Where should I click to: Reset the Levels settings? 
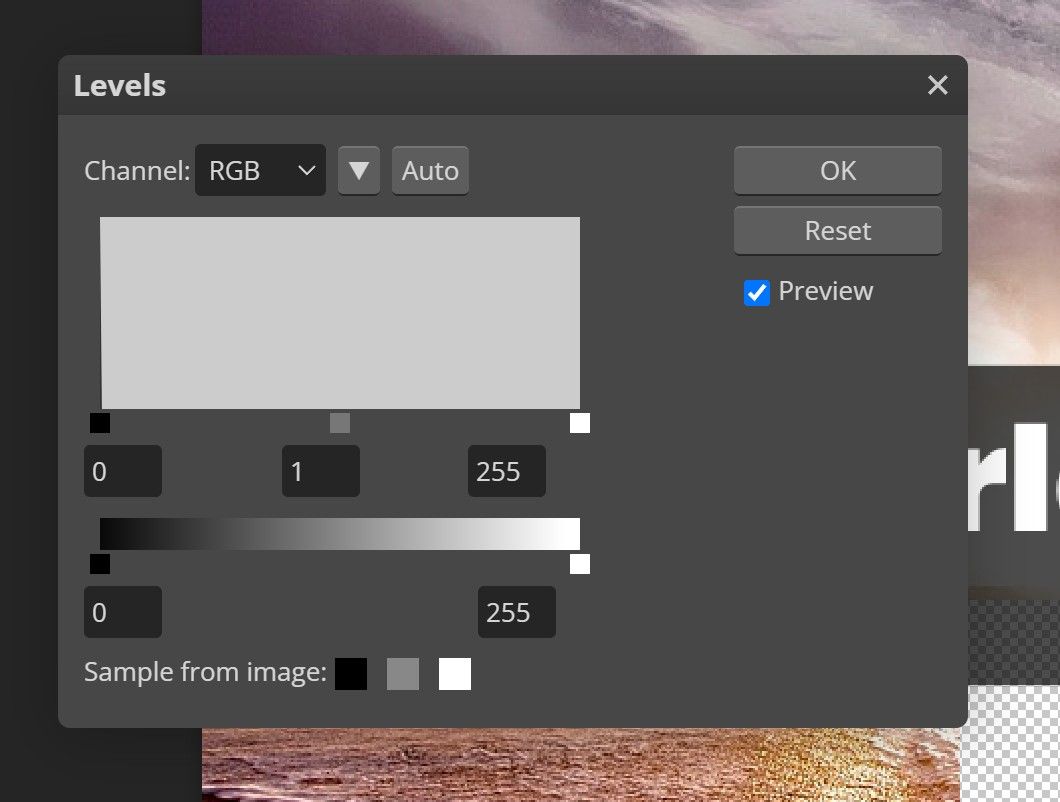[x=837, y=230]
